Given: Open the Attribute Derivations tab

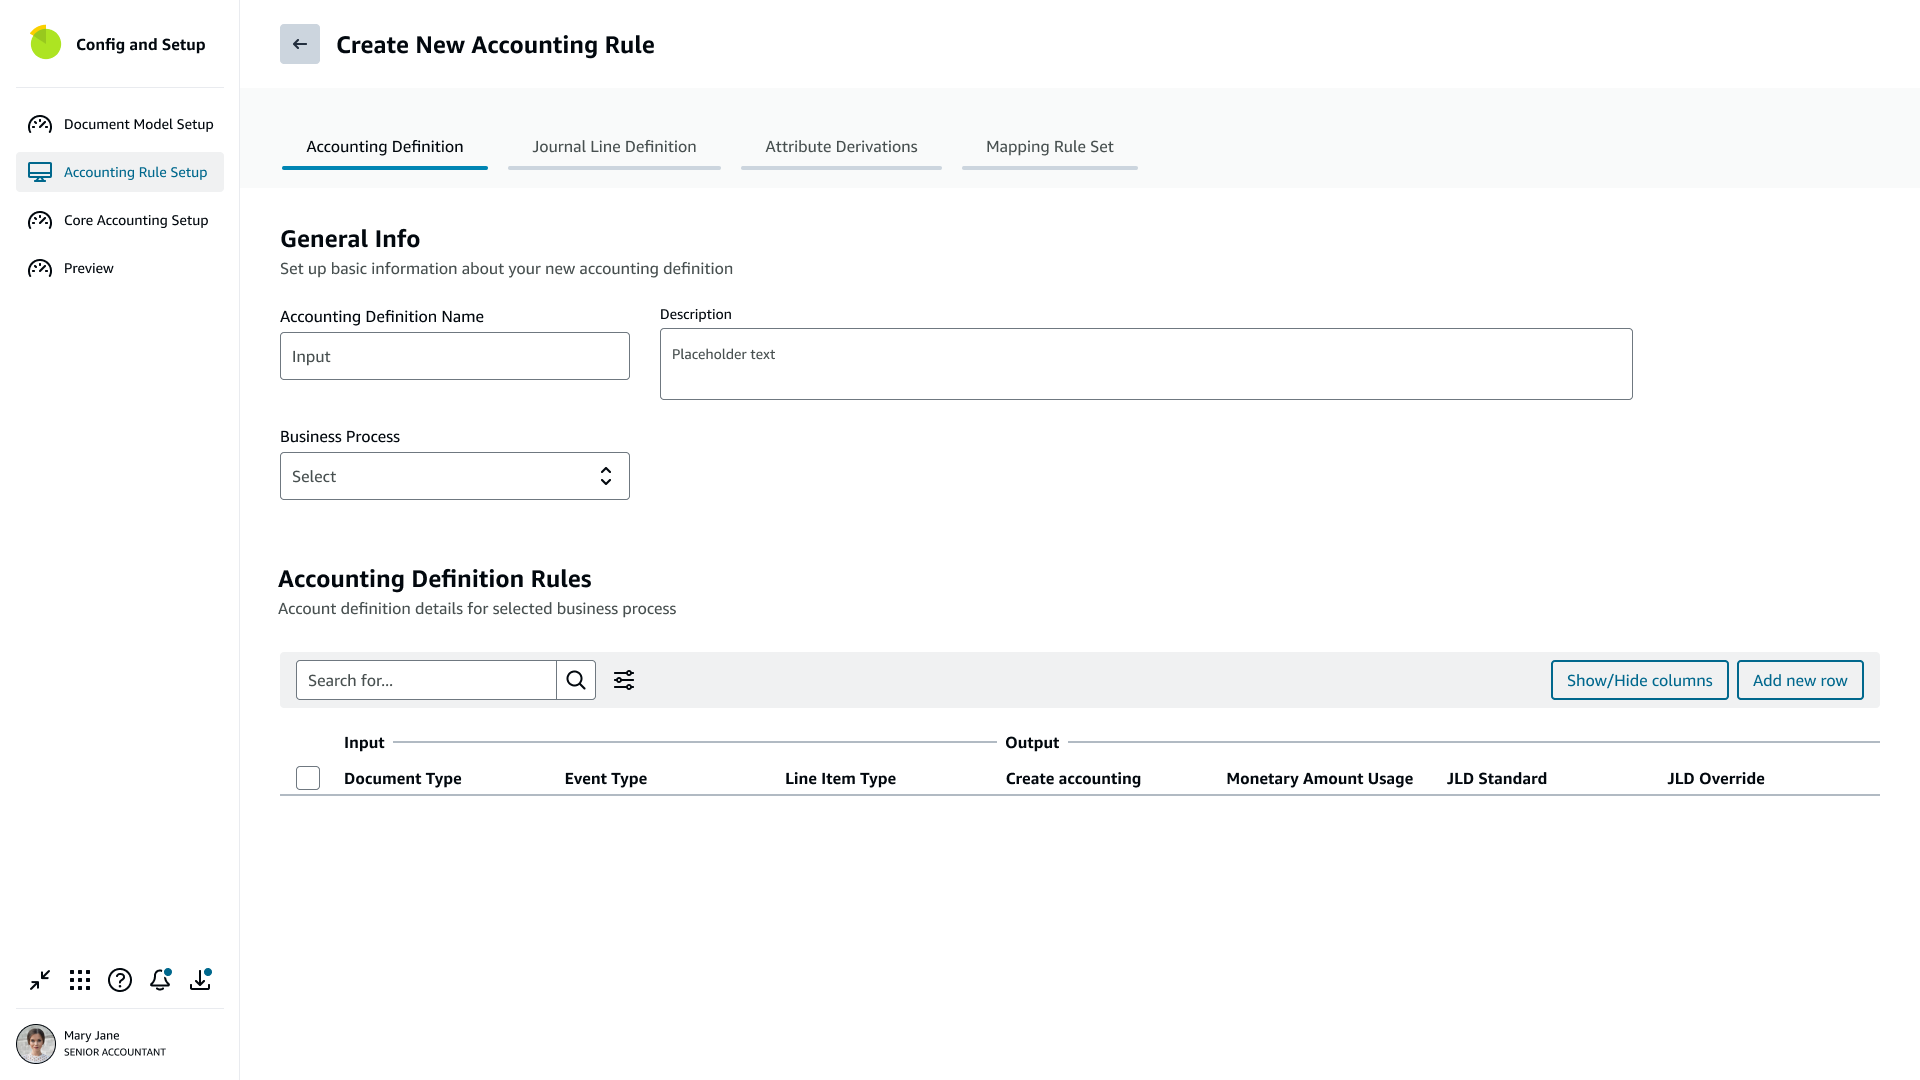Looking at the screenshot, I should pos(841,147).
